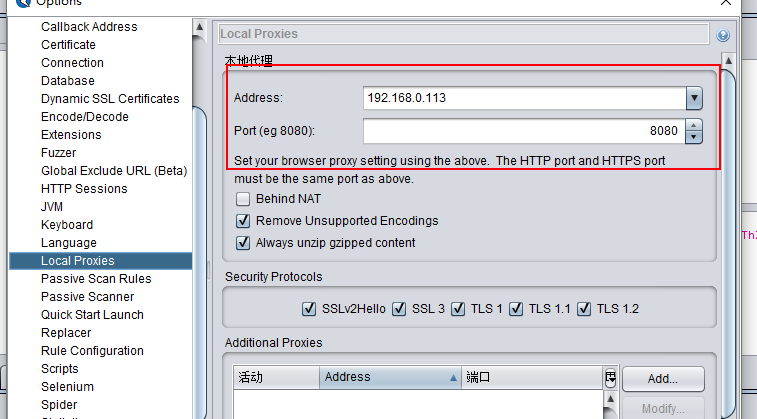Select Fuzzer in options tree
The height and width of the screenshot is (419, 757).
[58, 153]
